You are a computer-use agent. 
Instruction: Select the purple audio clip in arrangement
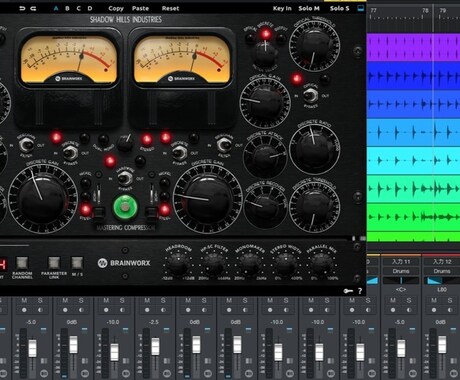(x=413, y=47)
